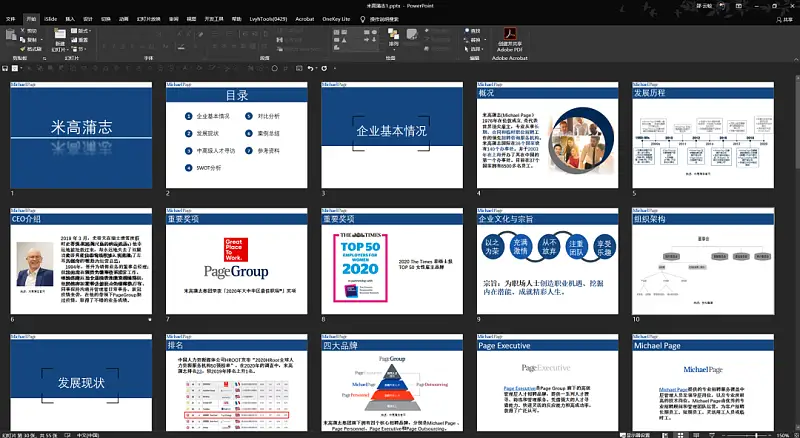Select slide 2 thumbnail 目录
800x438 pixels.
tap(237, 135)
